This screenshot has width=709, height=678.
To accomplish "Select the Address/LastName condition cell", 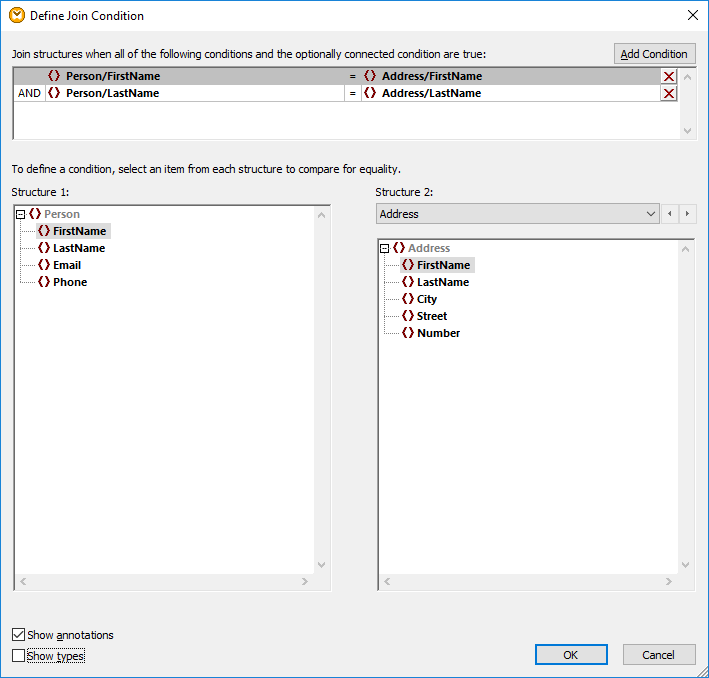I will click(511, 93).
